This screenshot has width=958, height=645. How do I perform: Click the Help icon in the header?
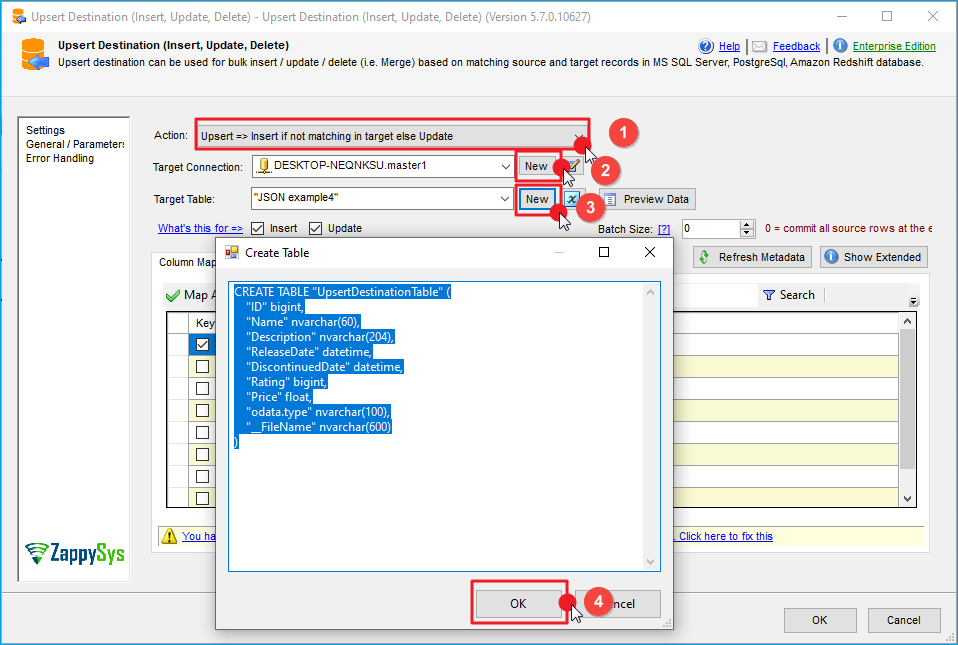[x=706, y=46]
